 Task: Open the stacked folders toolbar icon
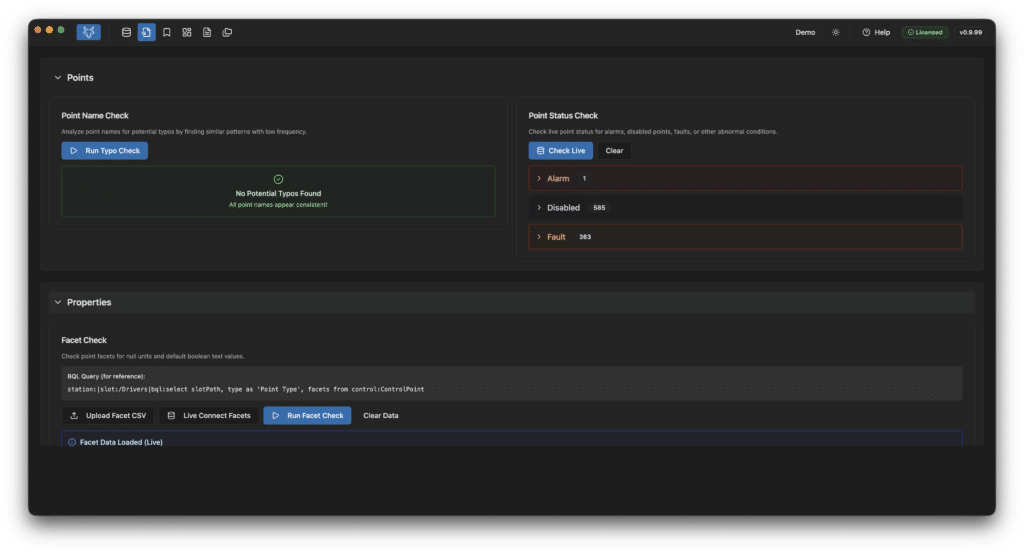(227, 32)
